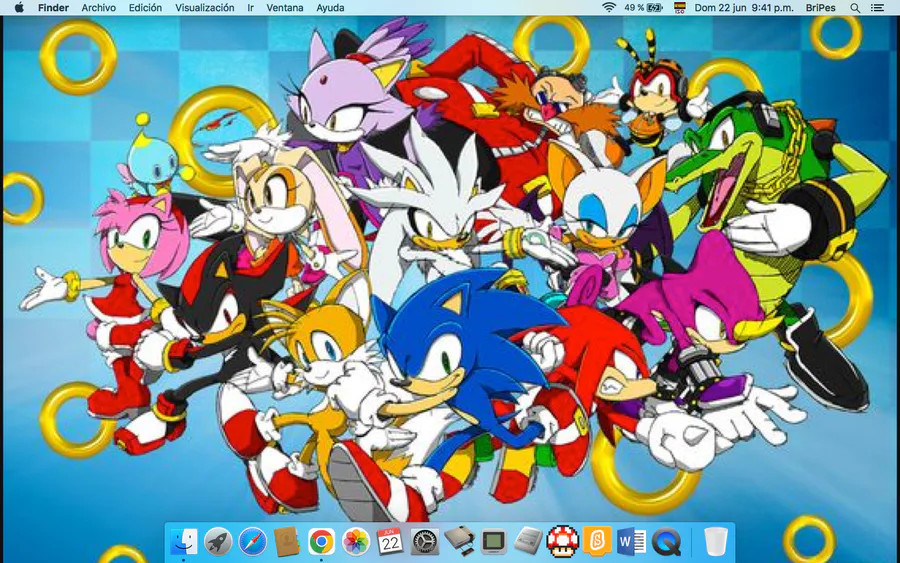Image resolution: width=900 pixels, height=563 pixels.
Task: Open the pixel mushroom app icon
Action: [x=562, y=541]
